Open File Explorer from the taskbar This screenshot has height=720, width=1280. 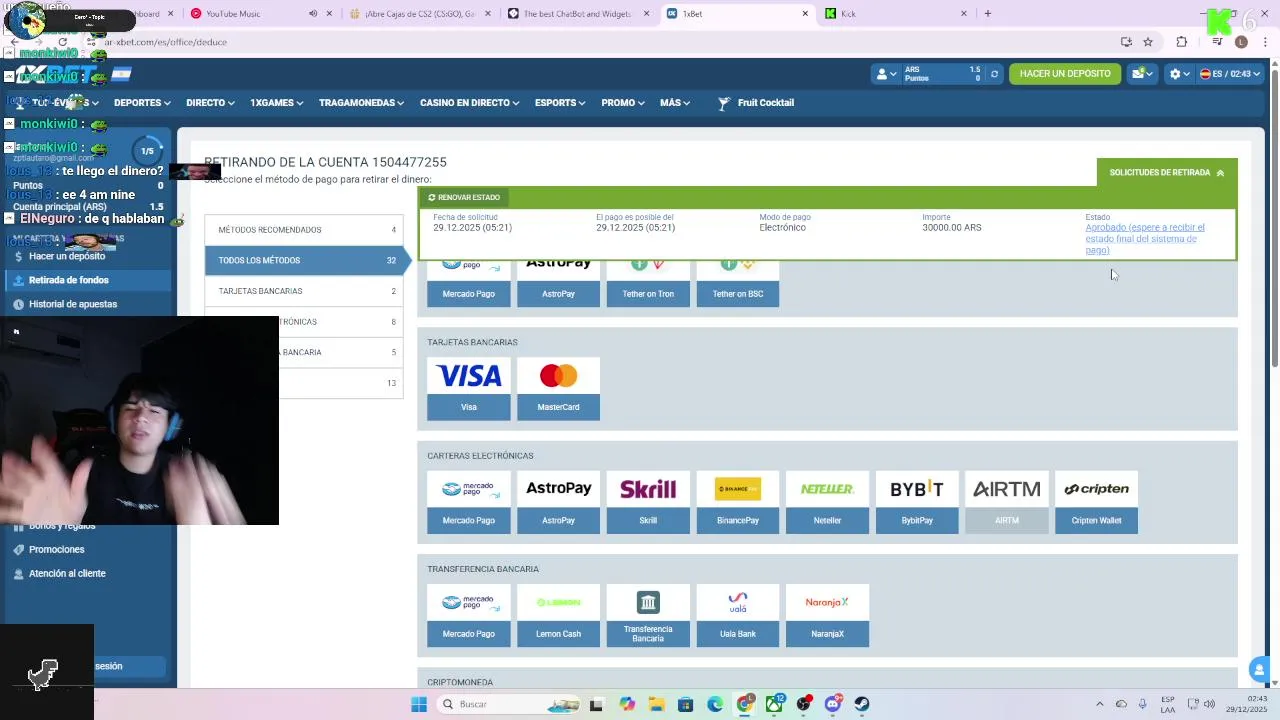(x=656, y=704)
